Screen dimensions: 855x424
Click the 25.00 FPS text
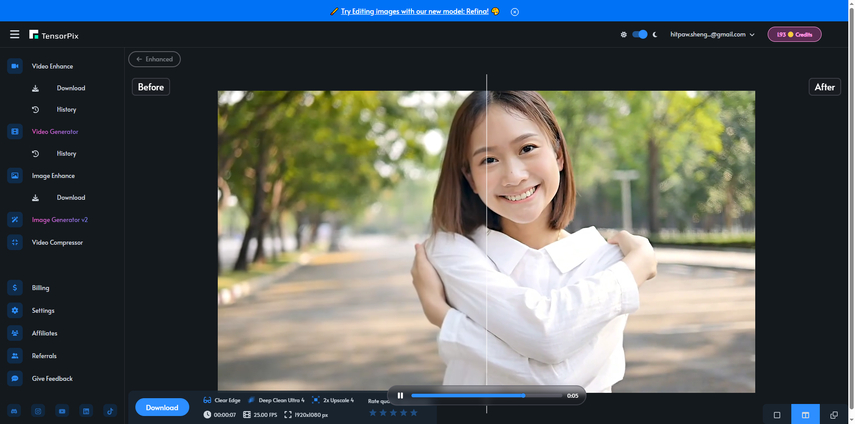[x=264, y=415]
